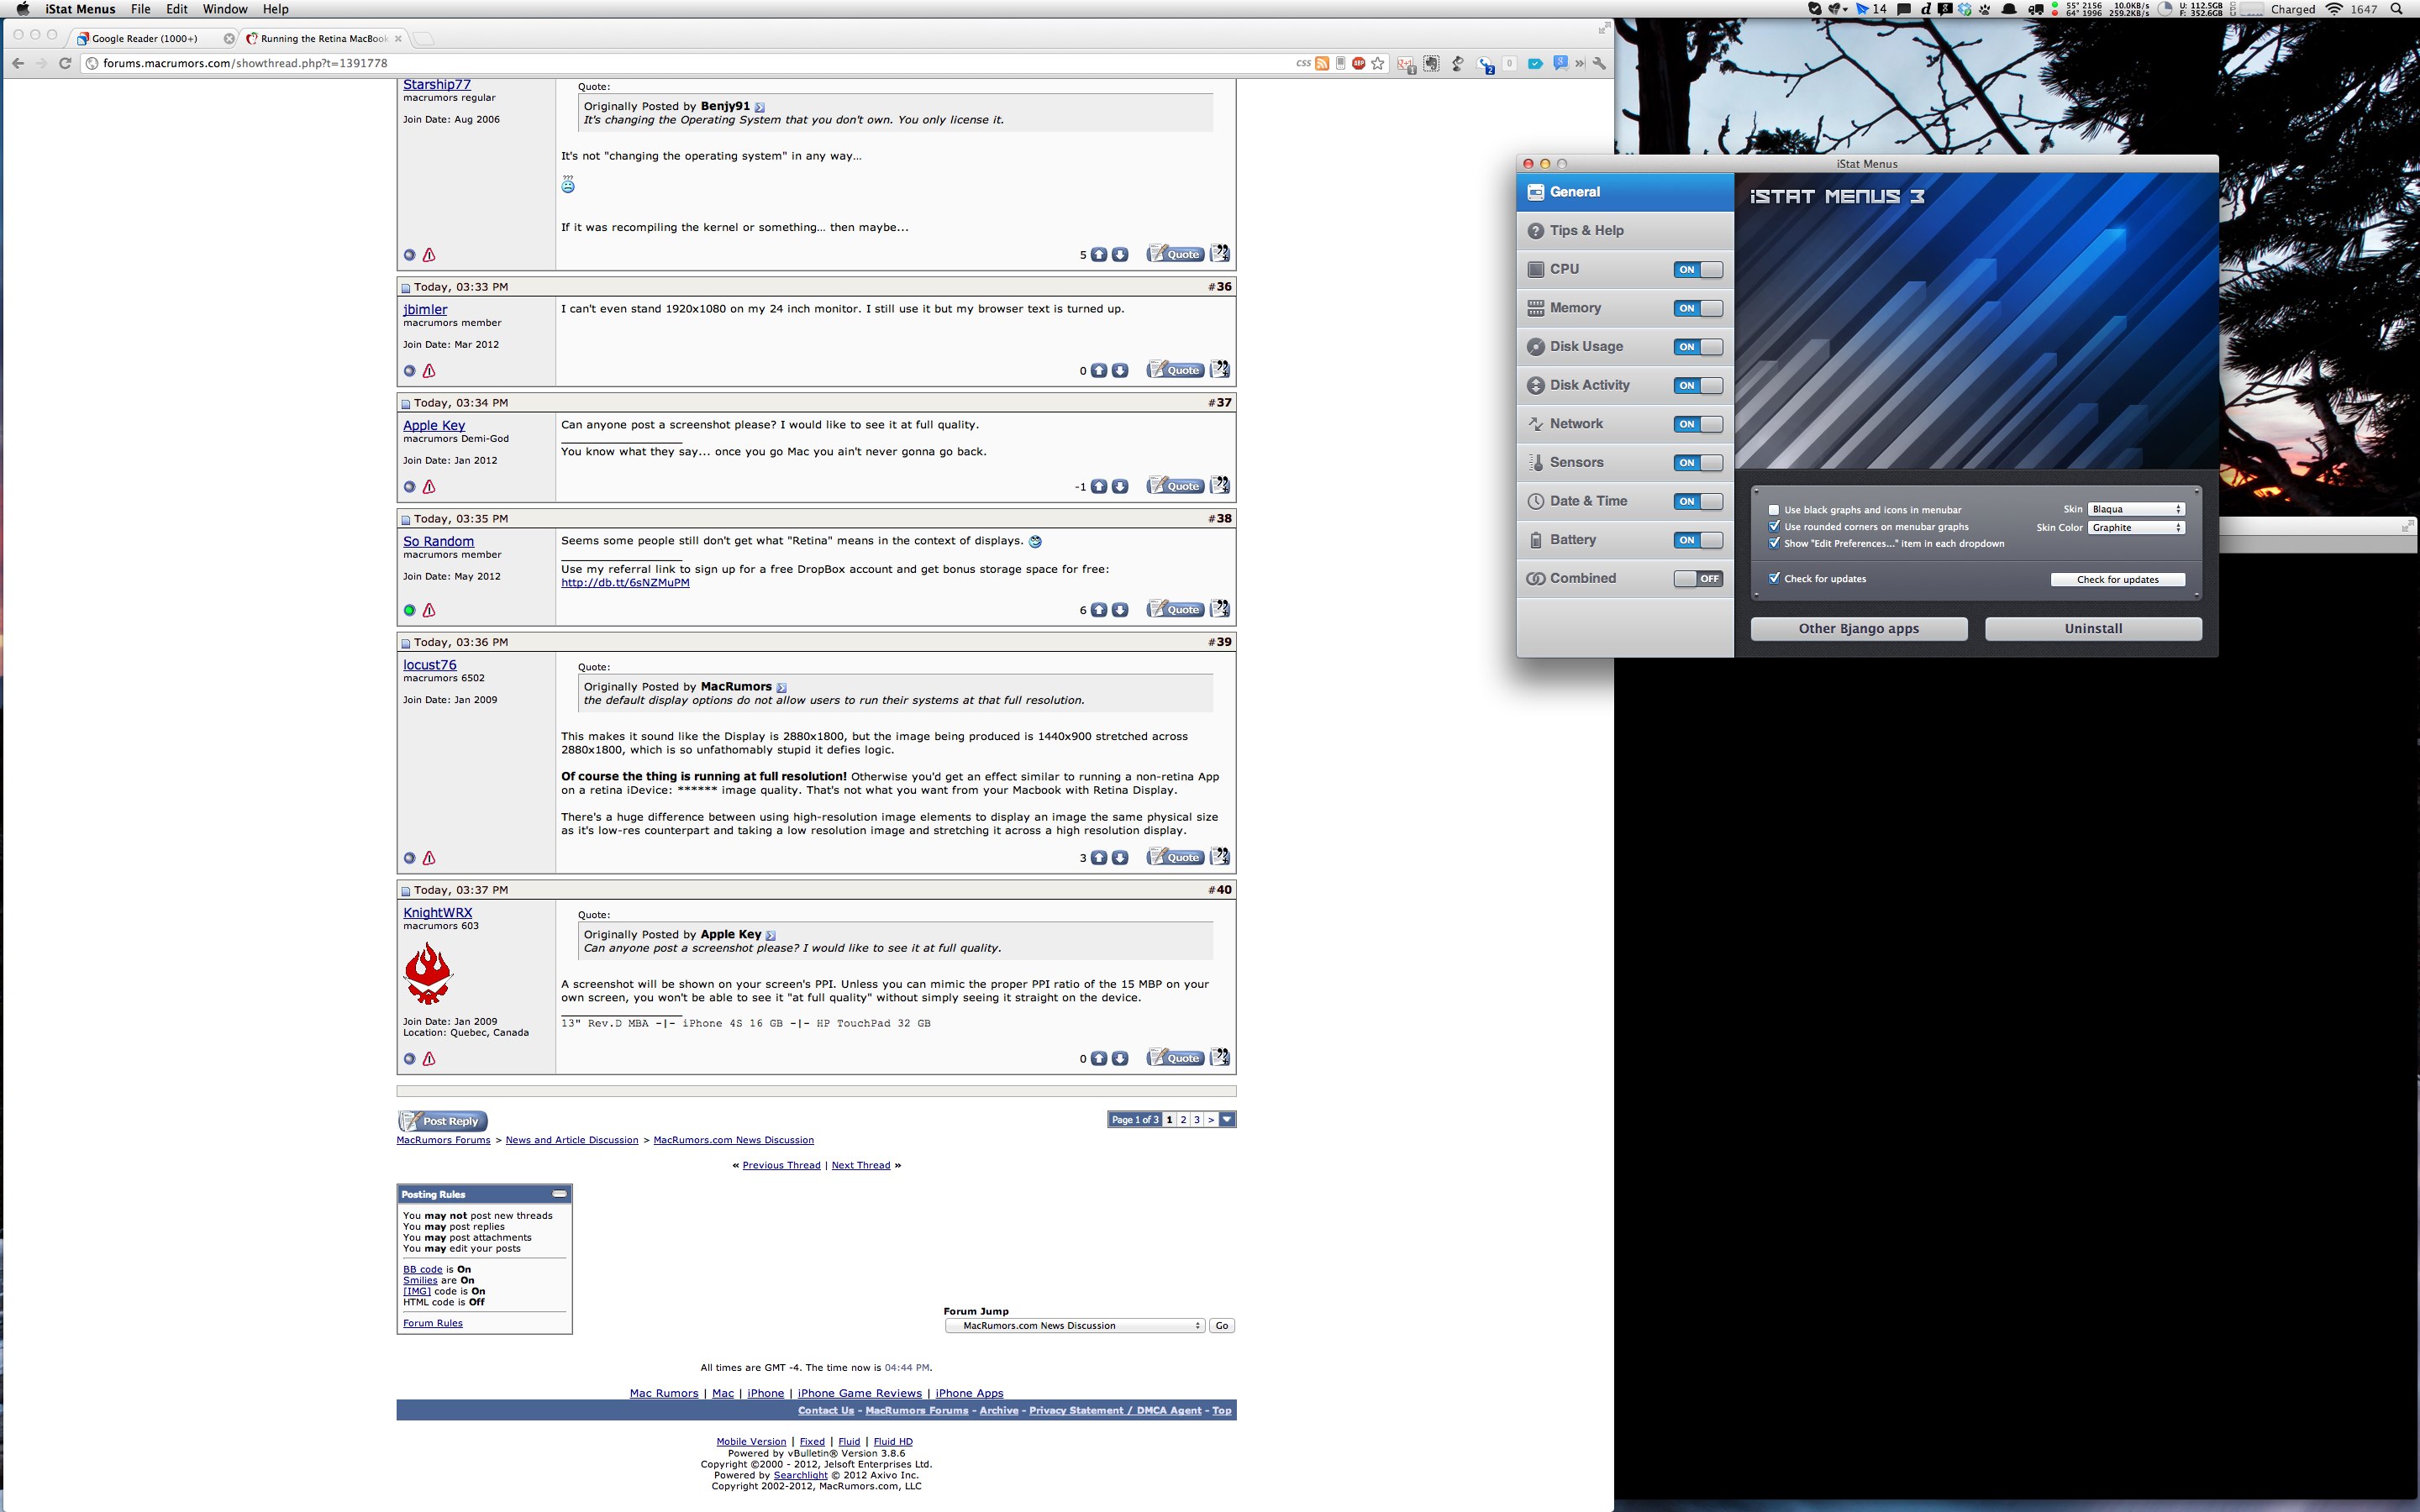Viewport: 2420px width, 1512px height.
Task: Click the Check for updates button
Action: [x=2118, y=580]
